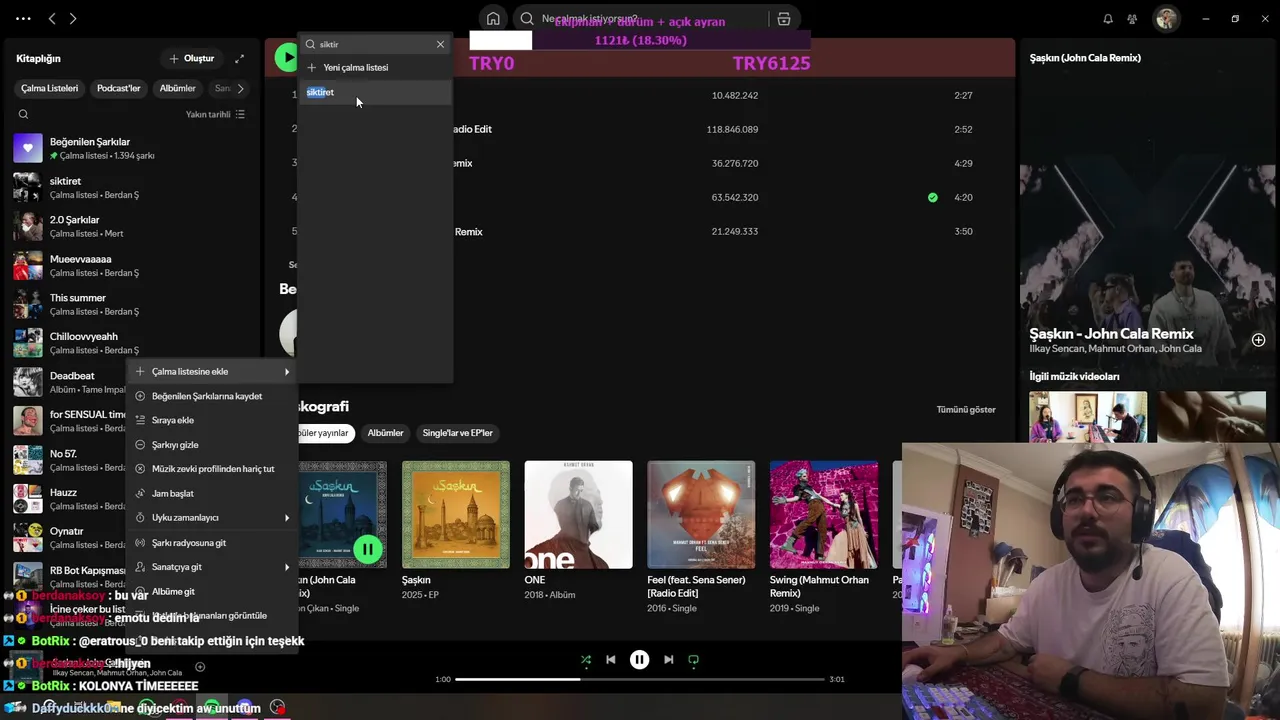Open the user profile avatar

point(1166,19)
